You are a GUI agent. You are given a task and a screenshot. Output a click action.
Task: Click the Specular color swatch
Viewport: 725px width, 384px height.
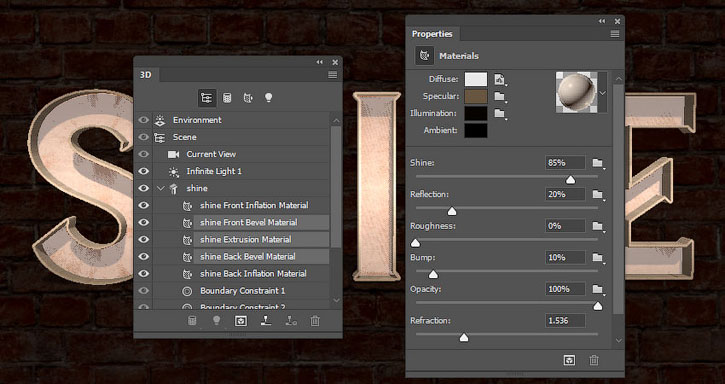click(476, 96)
